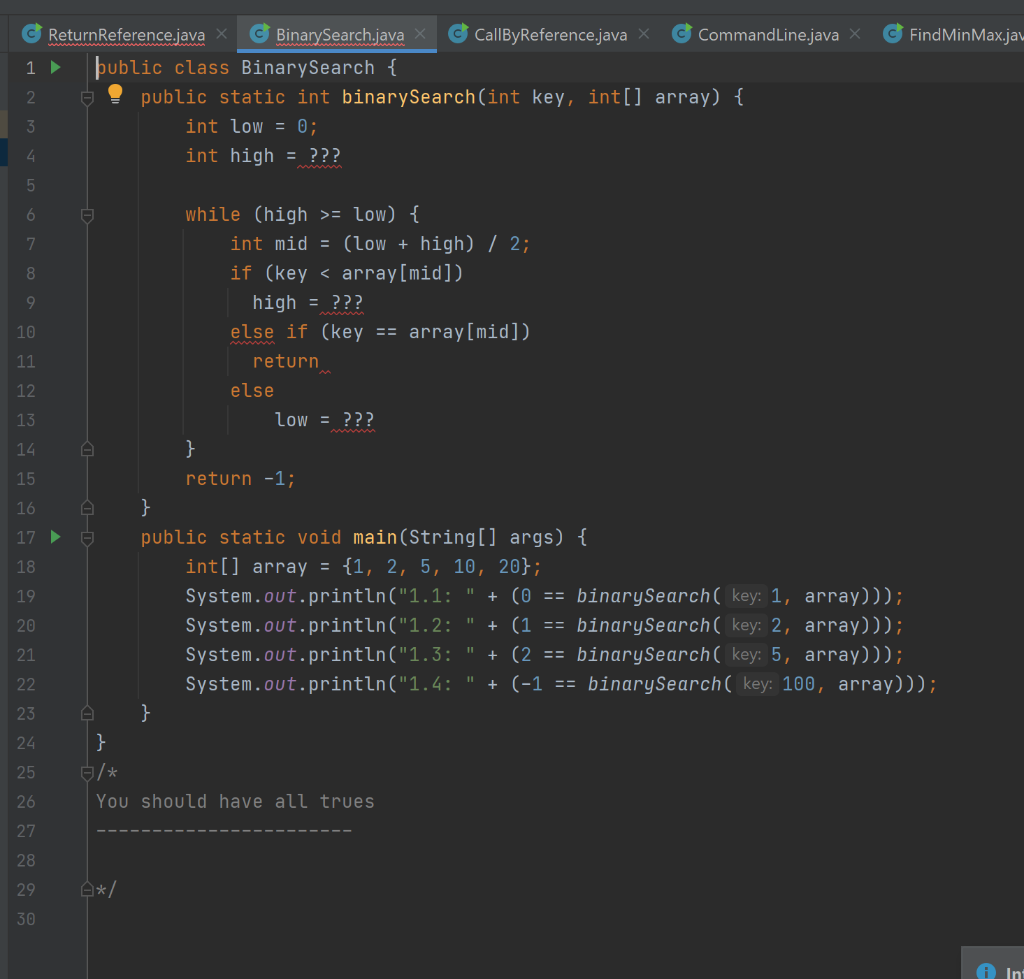
Task: Run the main method using the line 17 gutter arrow
Action: pyautogui.click(x=56, y=537)
